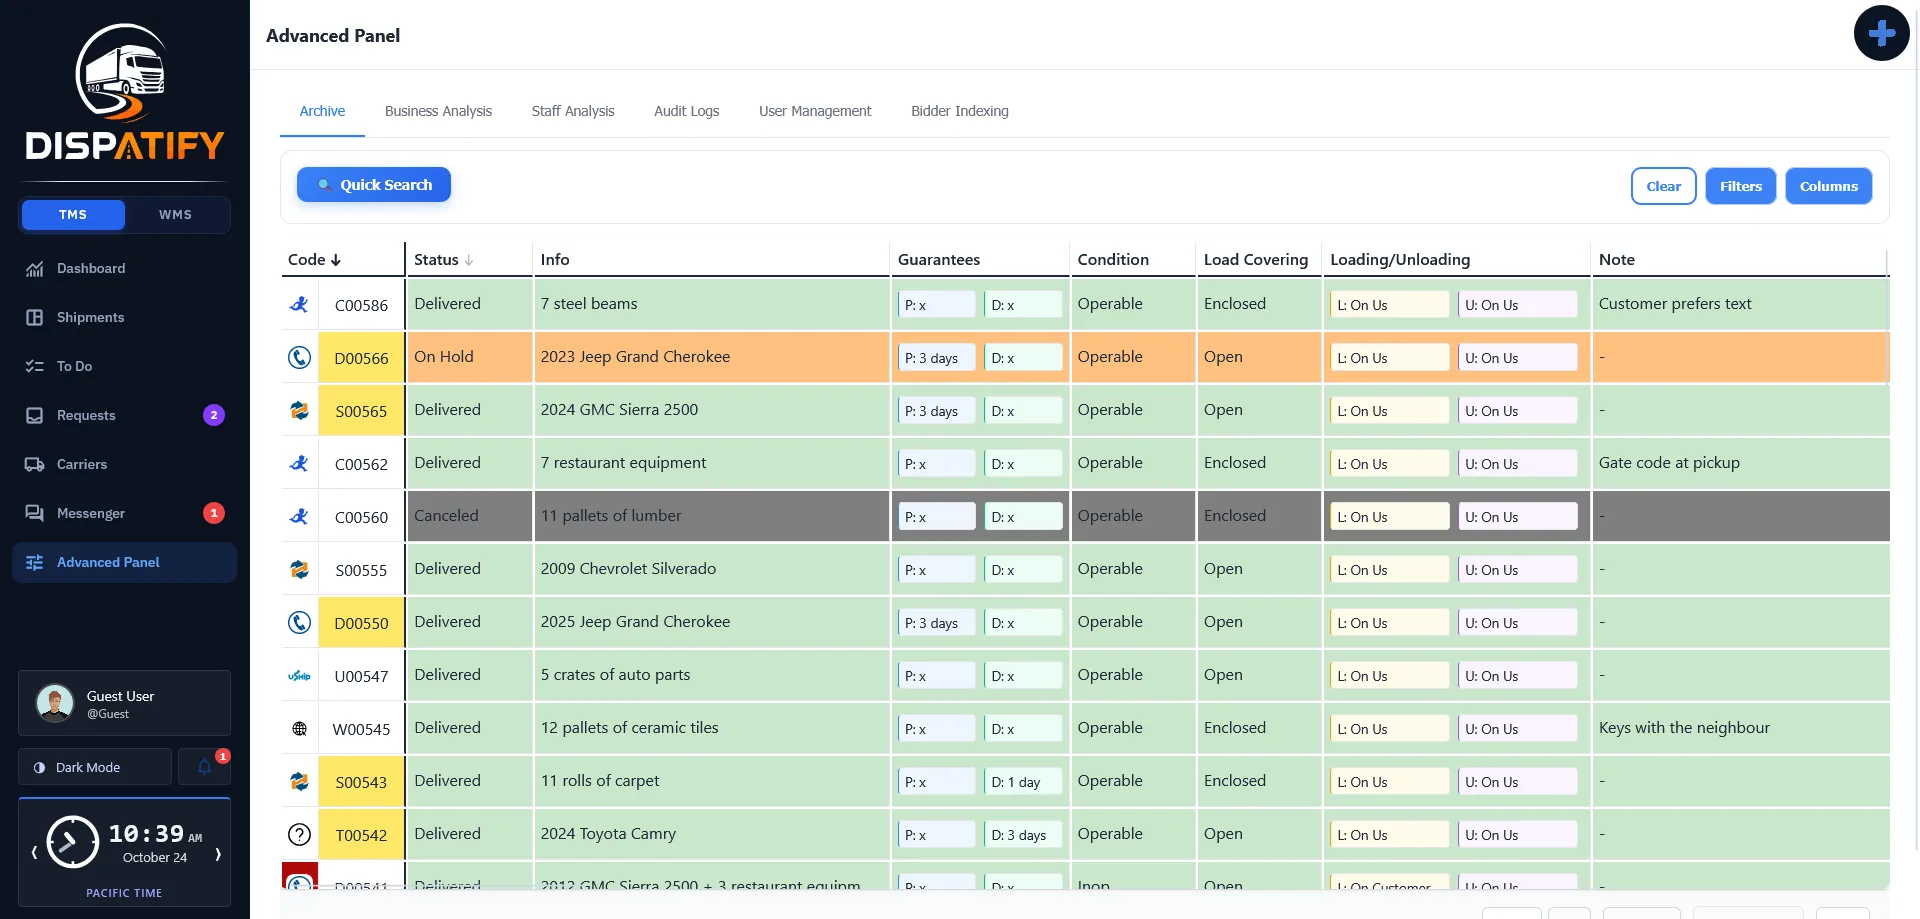
Task: Click the source icon for C00586
Action: tap(299, 304)
